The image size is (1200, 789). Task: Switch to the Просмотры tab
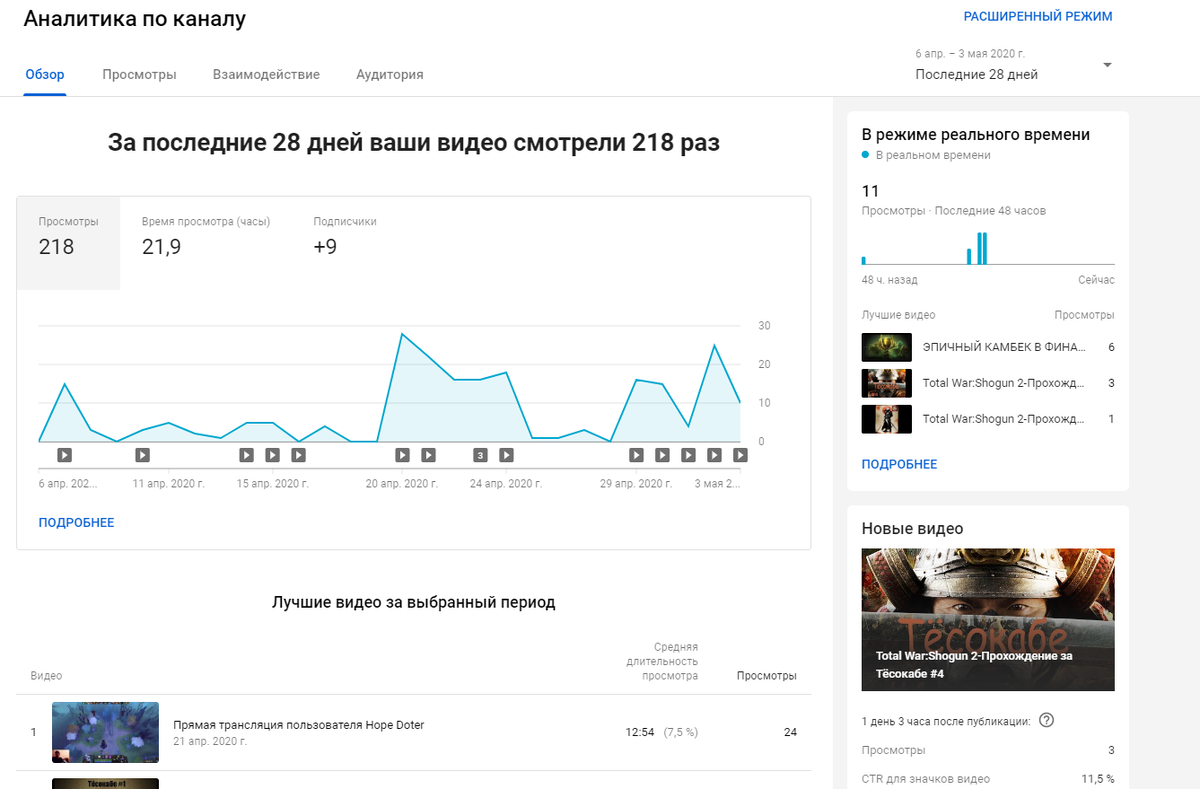point(139,74)
